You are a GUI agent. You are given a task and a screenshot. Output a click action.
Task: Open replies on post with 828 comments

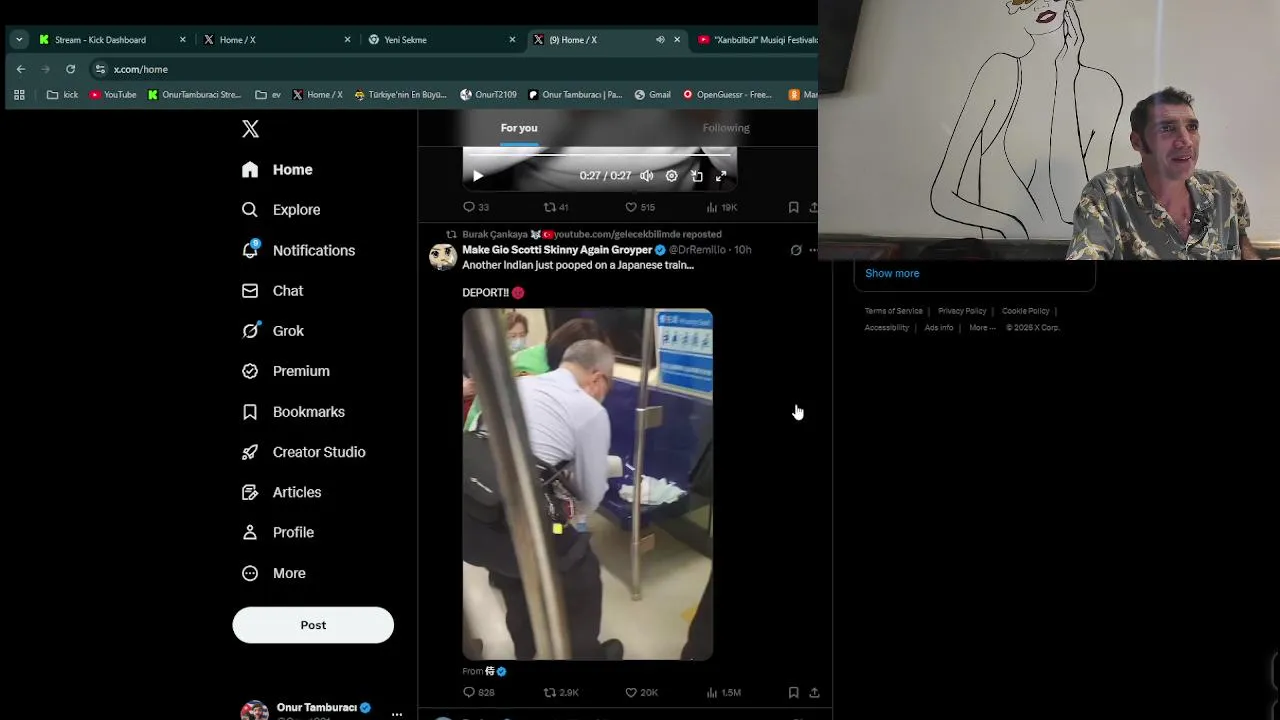point(469,692)
